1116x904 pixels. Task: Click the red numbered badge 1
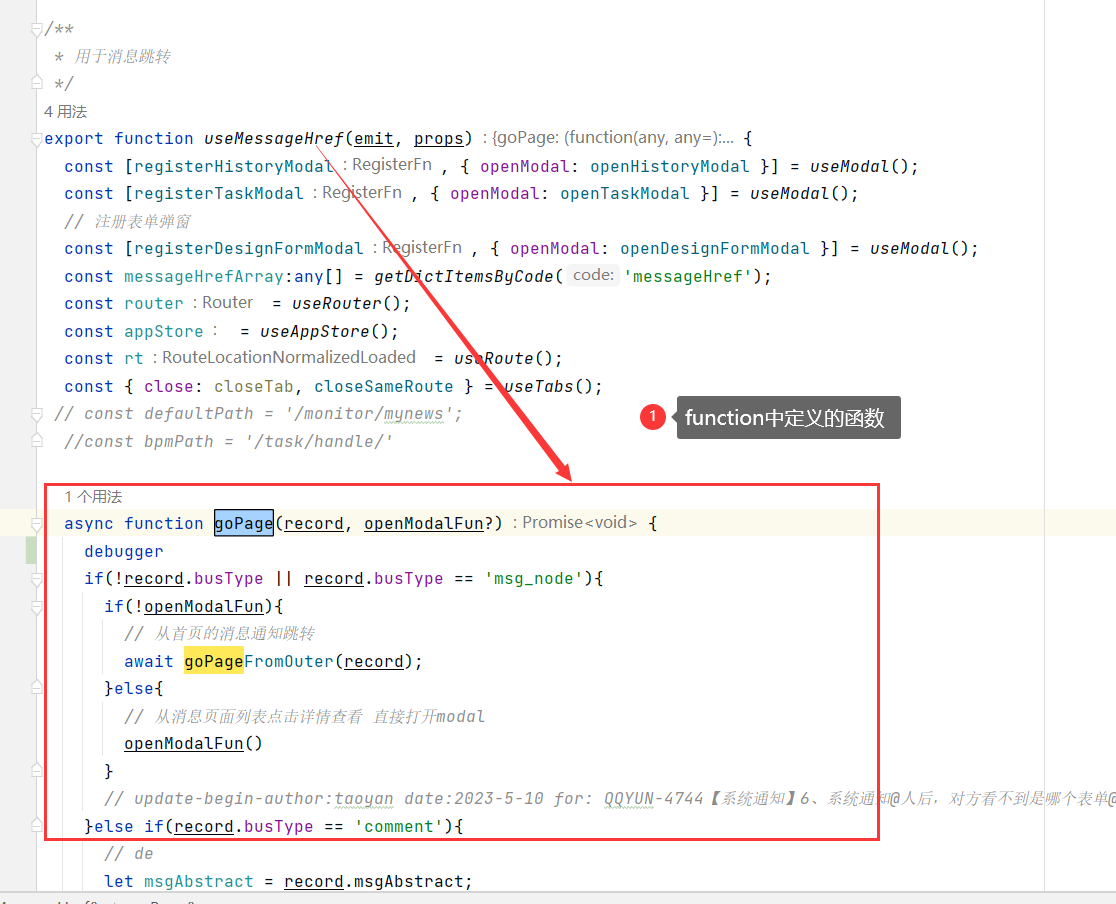(x=653, y=418)
